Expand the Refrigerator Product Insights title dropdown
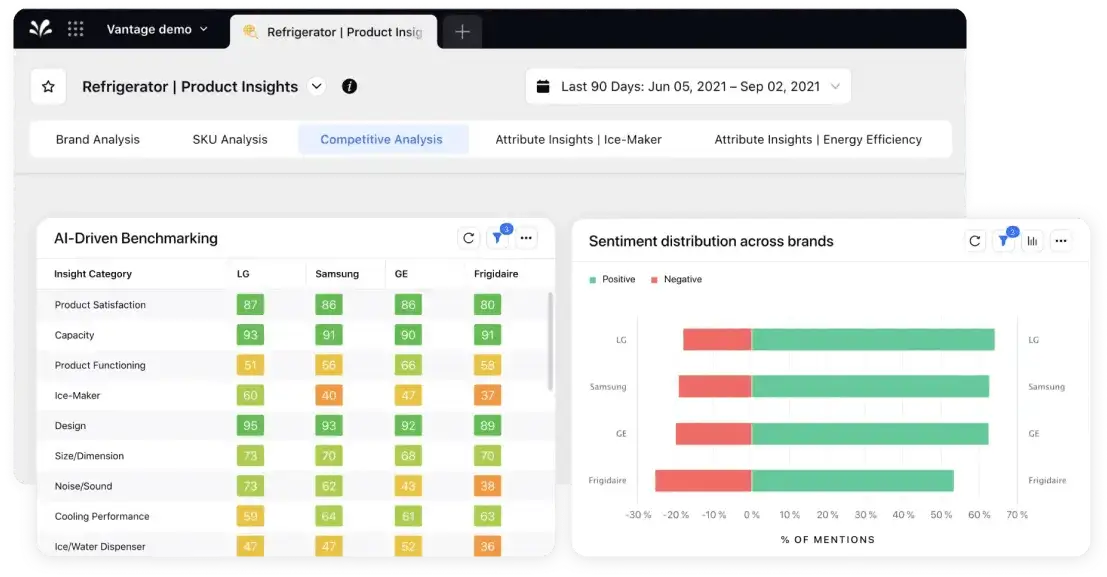The width and height of the screenshot is (1107, 577). pyautogui.click(x=317, y=86)
